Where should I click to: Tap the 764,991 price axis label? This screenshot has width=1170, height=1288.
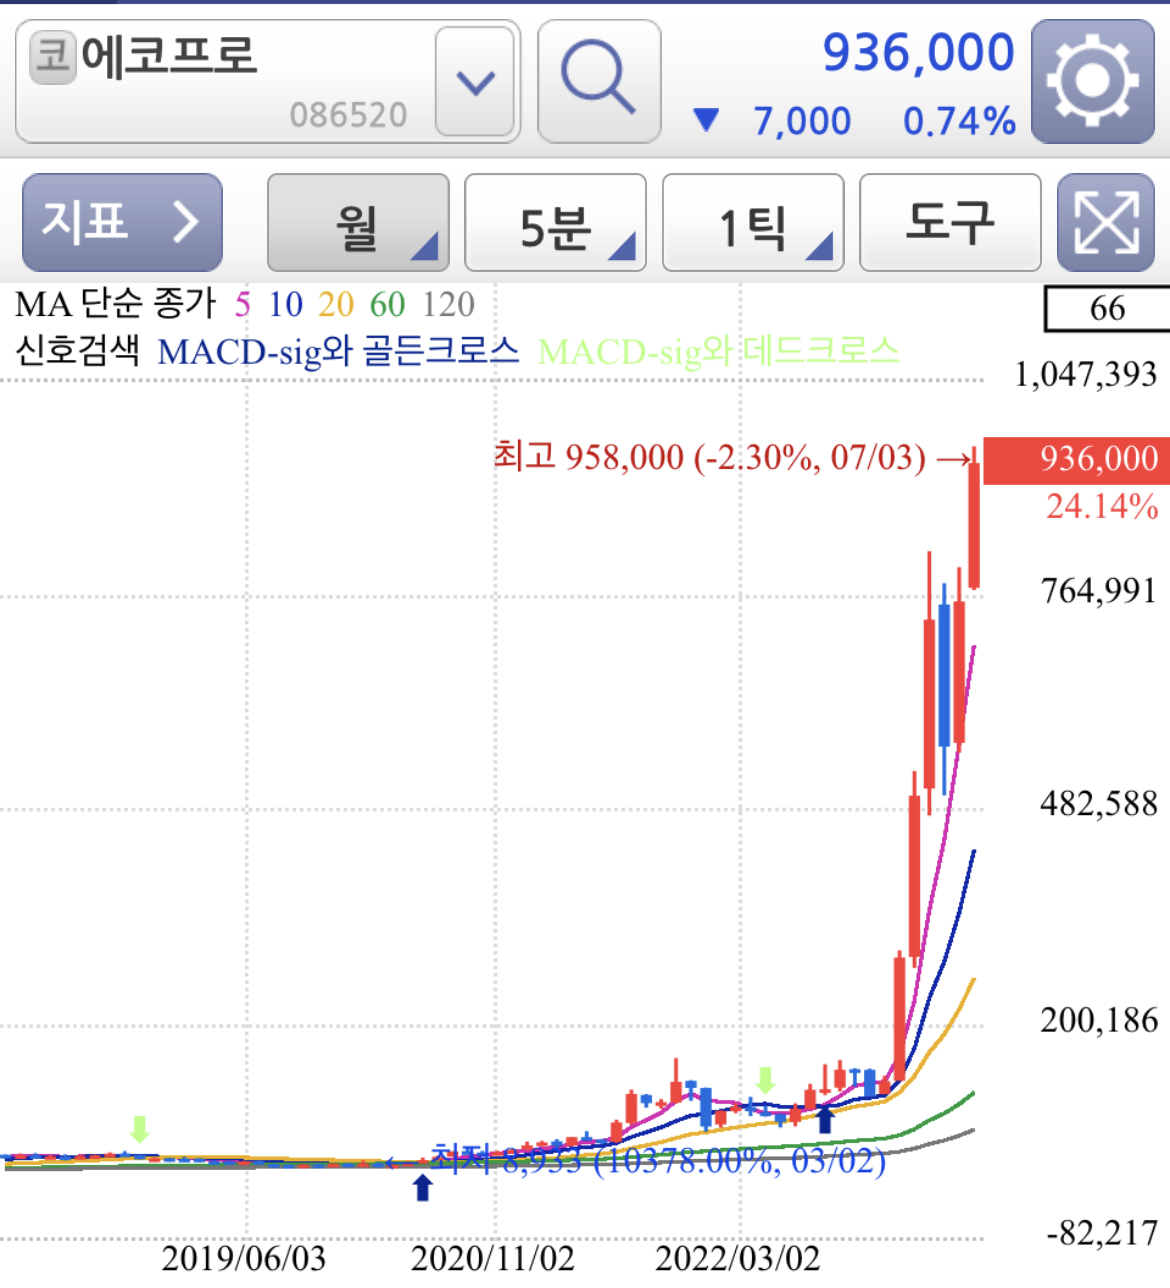[1099, 591]
